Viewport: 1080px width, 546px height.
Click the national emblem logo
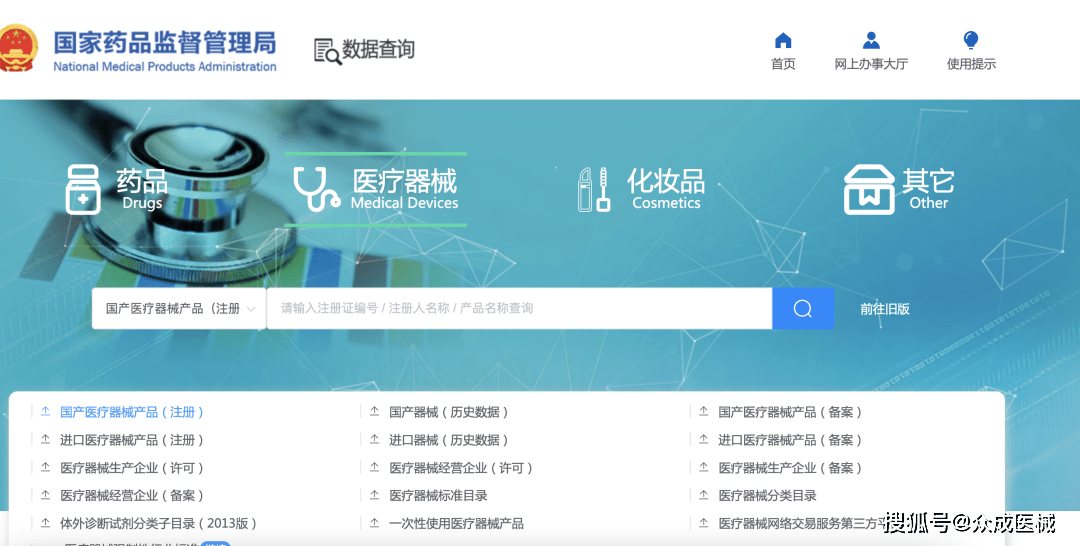[x=18, y=48]
